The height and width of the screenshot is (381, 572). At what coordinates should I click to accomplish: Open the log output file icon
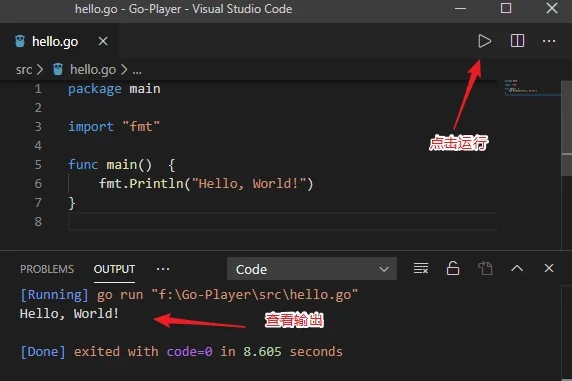pyautogui.click(x=485, y=268)
